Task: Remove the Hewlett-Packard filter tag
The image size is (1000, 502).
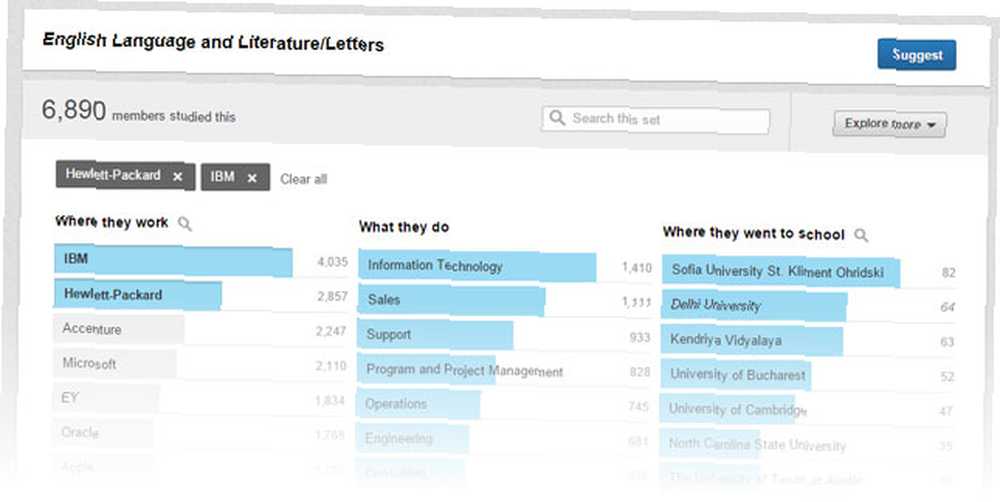Action: [x=178, y=177]
